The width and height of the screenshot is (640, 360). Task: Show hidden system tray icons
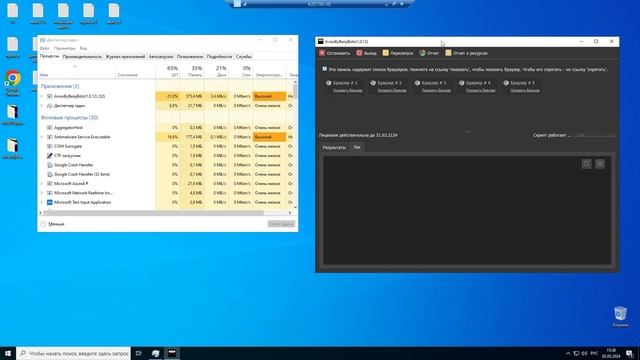pyautogui.click(x=568, y=353)
